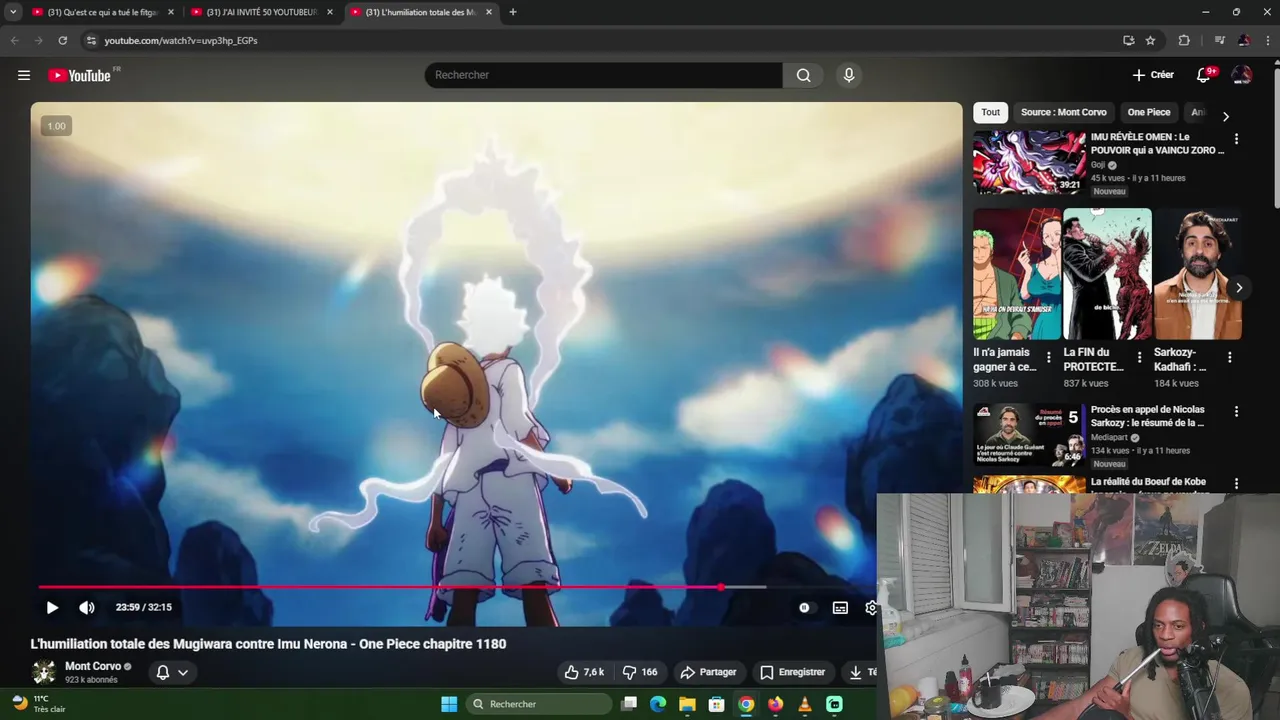
Task: Open Short Il n'a jamais gagner
Action: pyautogui.click(x=1017, y=274)
